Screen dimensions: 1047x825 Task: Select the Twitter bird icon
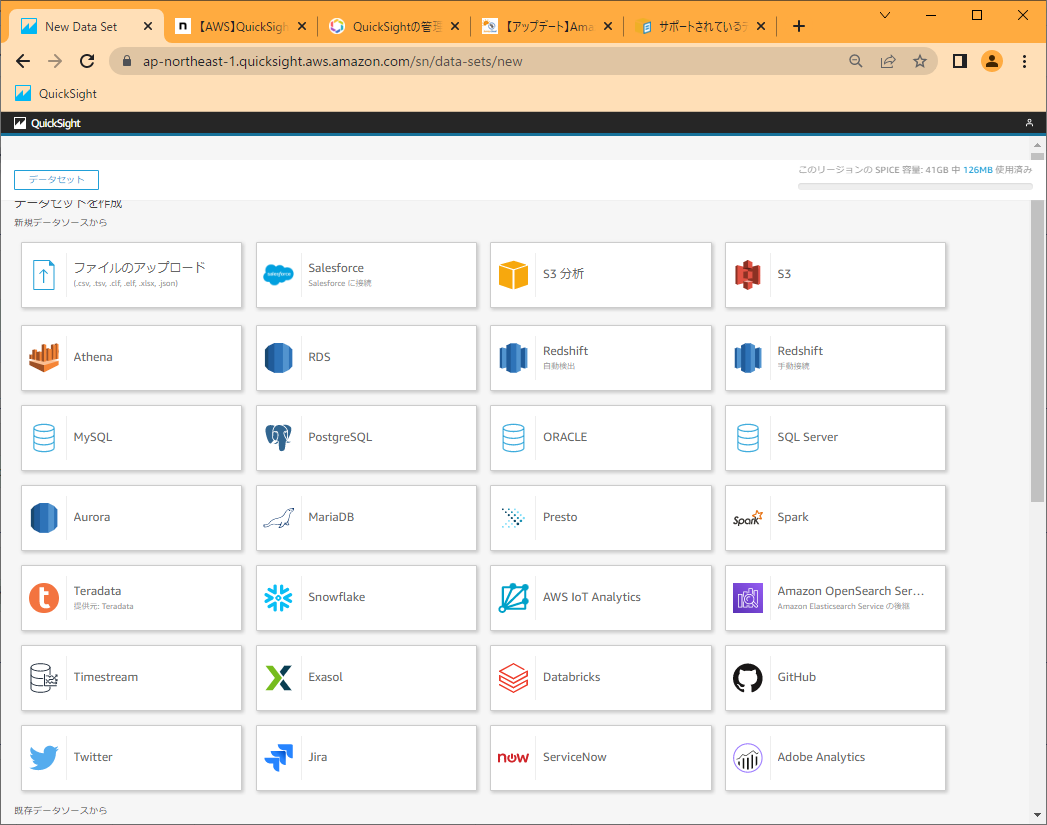coord(44,758)
